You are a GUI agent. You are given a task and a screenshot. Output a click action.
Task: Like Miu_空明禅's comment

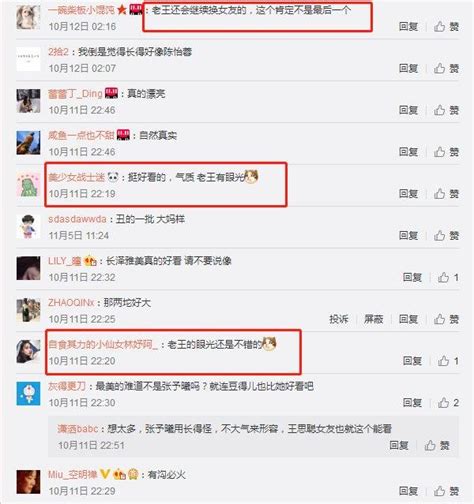click(446, 491)
